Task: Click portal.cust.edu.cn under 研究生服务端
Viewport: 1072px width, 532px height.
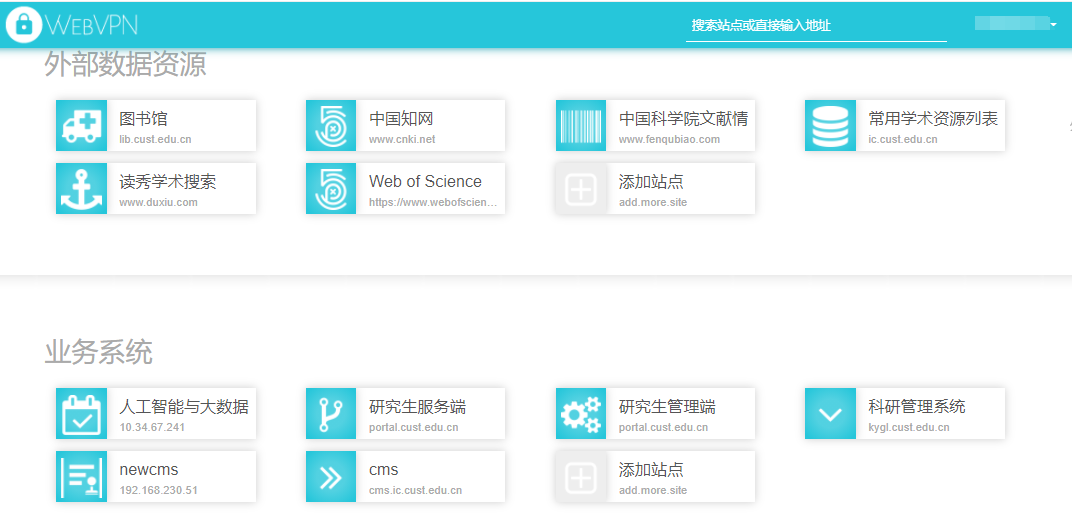Action: (414, 427)
